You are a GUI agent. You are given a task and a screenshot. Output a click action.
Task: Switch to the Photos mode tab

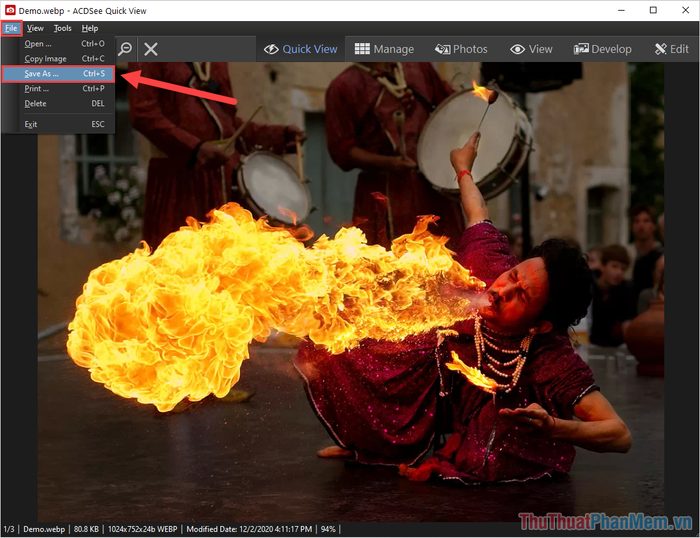[x=461, y=49]
